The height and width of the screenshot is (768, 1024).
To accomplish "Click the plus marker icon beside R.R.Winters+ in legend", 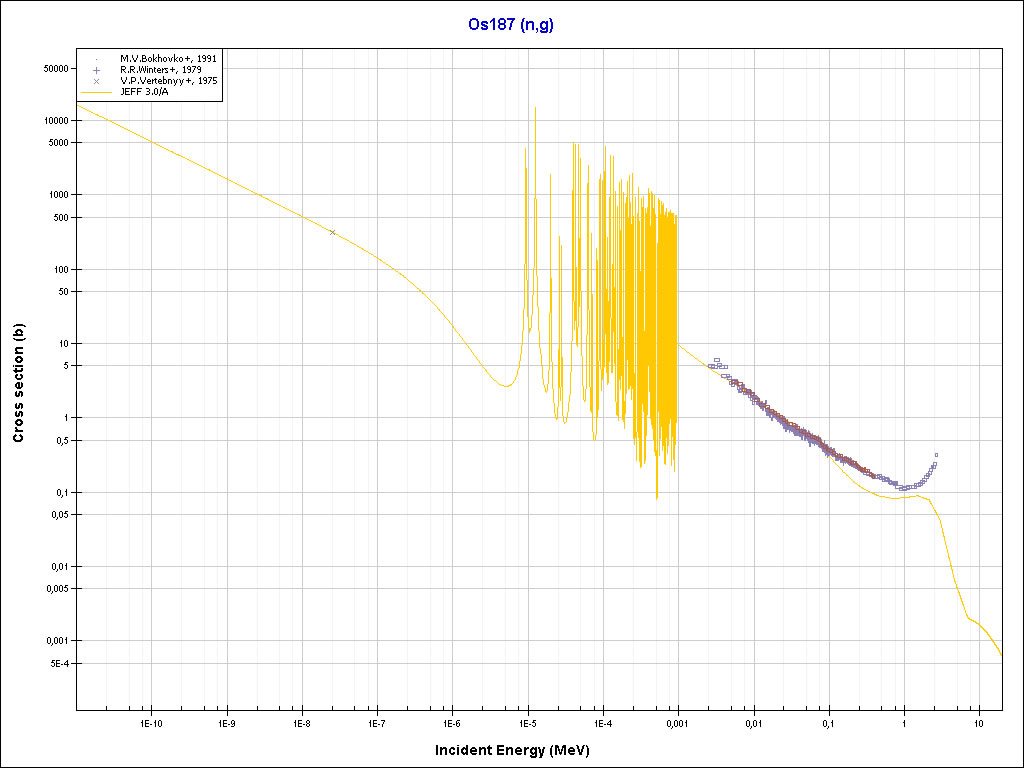I will (96, 70).
